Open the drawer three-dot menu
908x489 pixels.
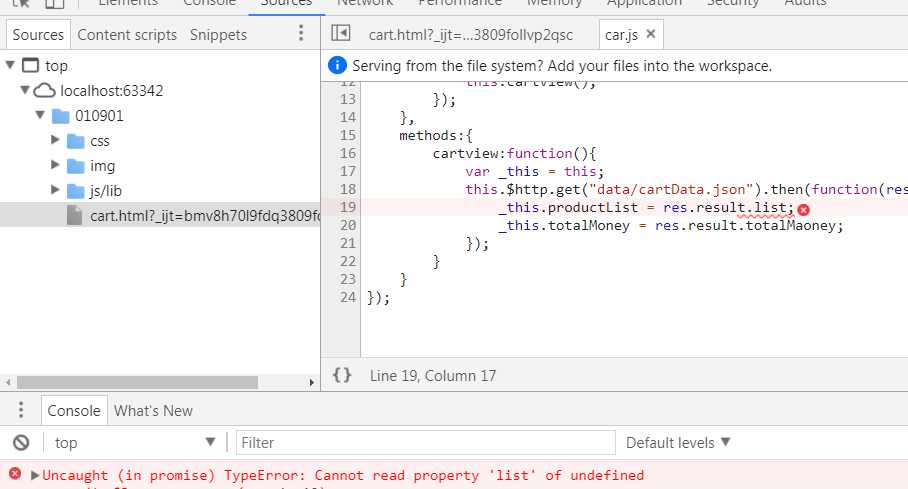point(21,410)
